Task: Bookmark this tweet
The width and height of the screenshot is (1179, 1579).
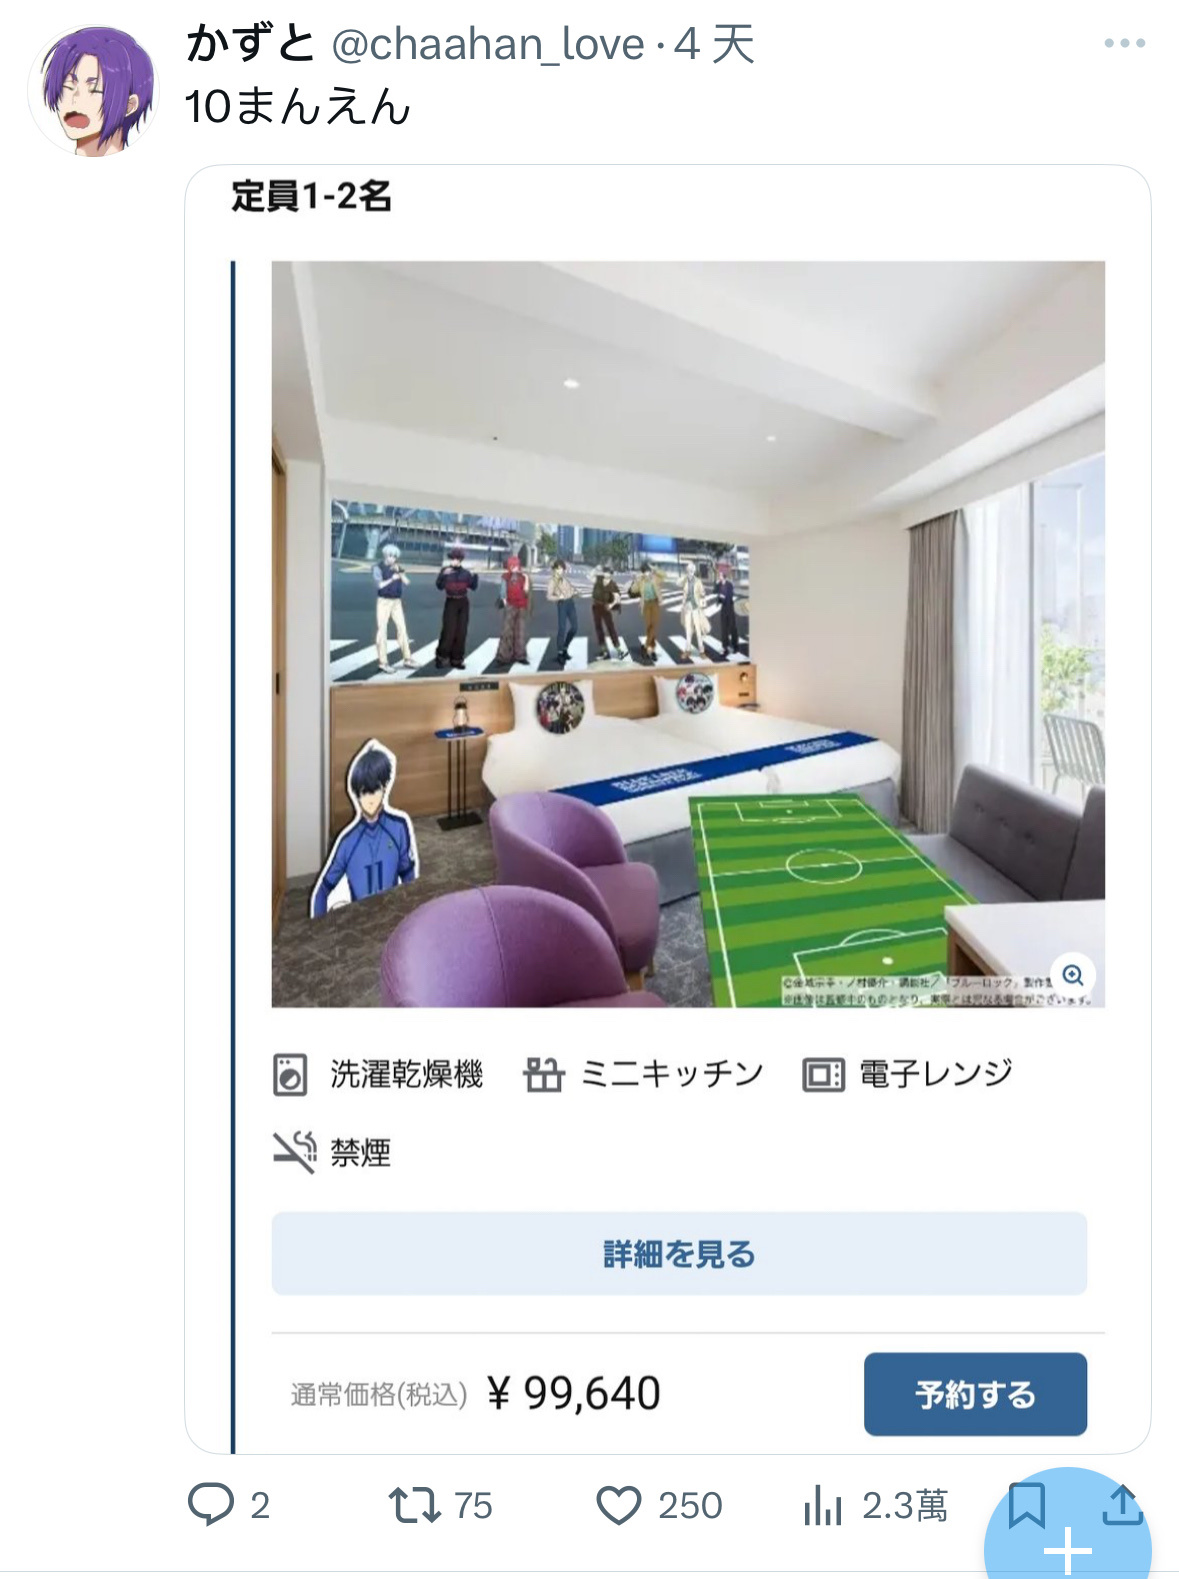Action: coord(1027,1505)
